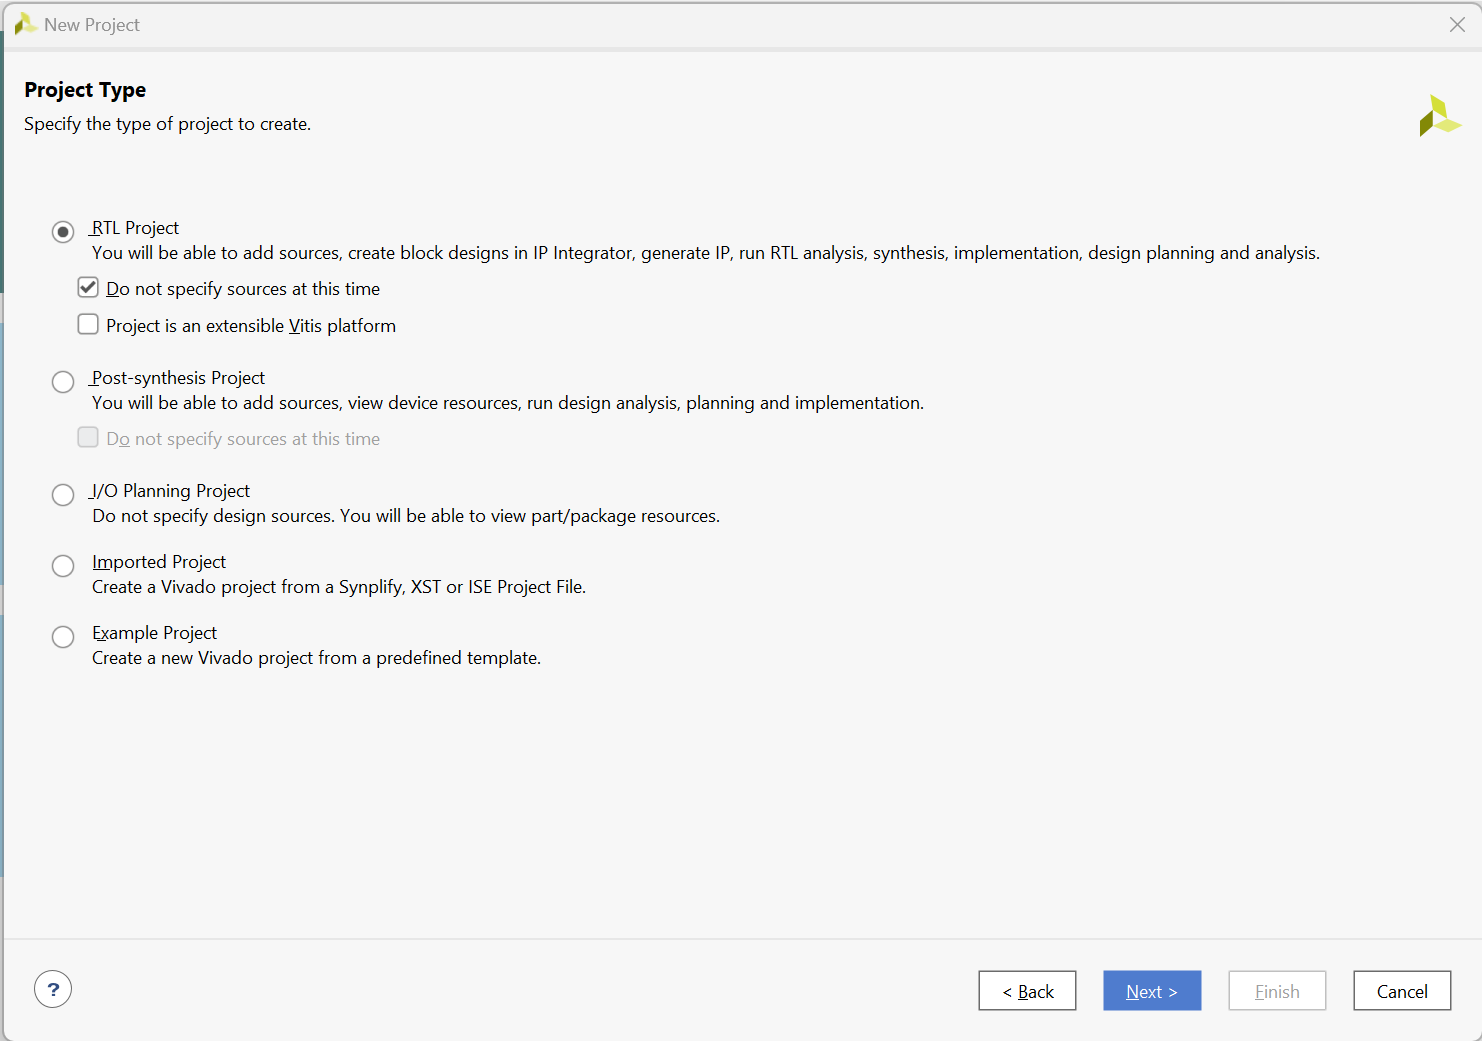Open the help dialog via question mark icon
1482x1041 pixels.
click(x=52, y=989)
